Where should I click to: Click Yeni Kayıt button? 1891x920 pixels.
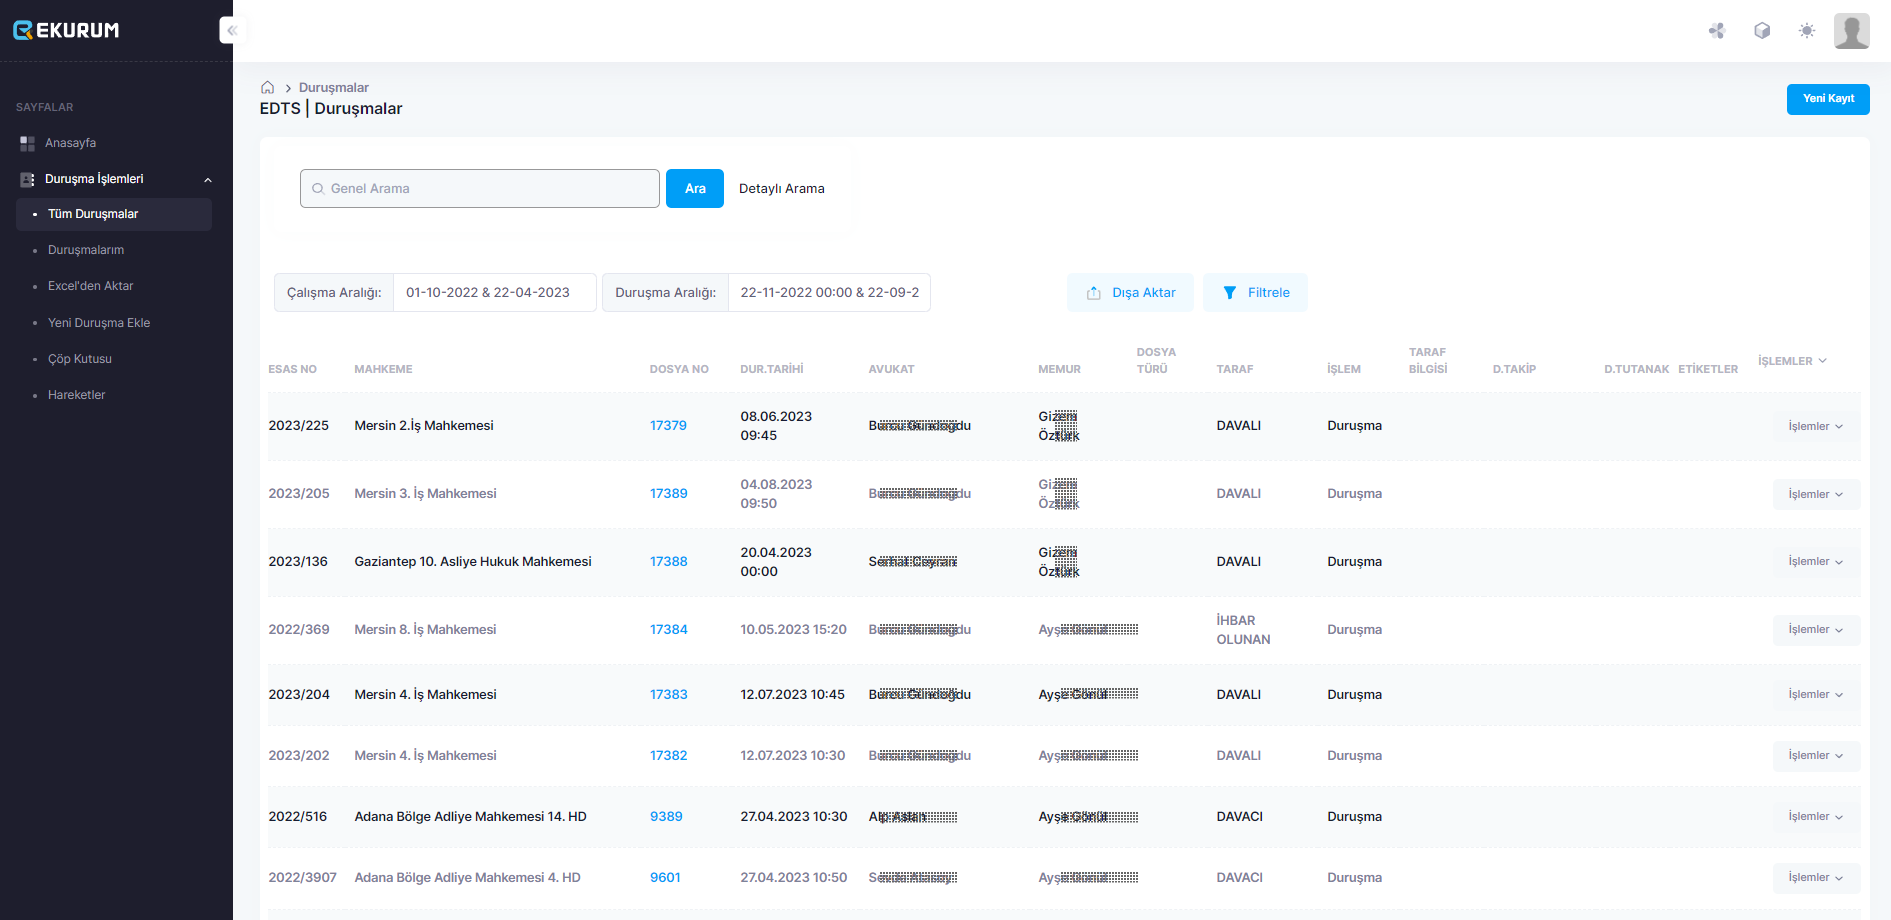pos(1827,99)
